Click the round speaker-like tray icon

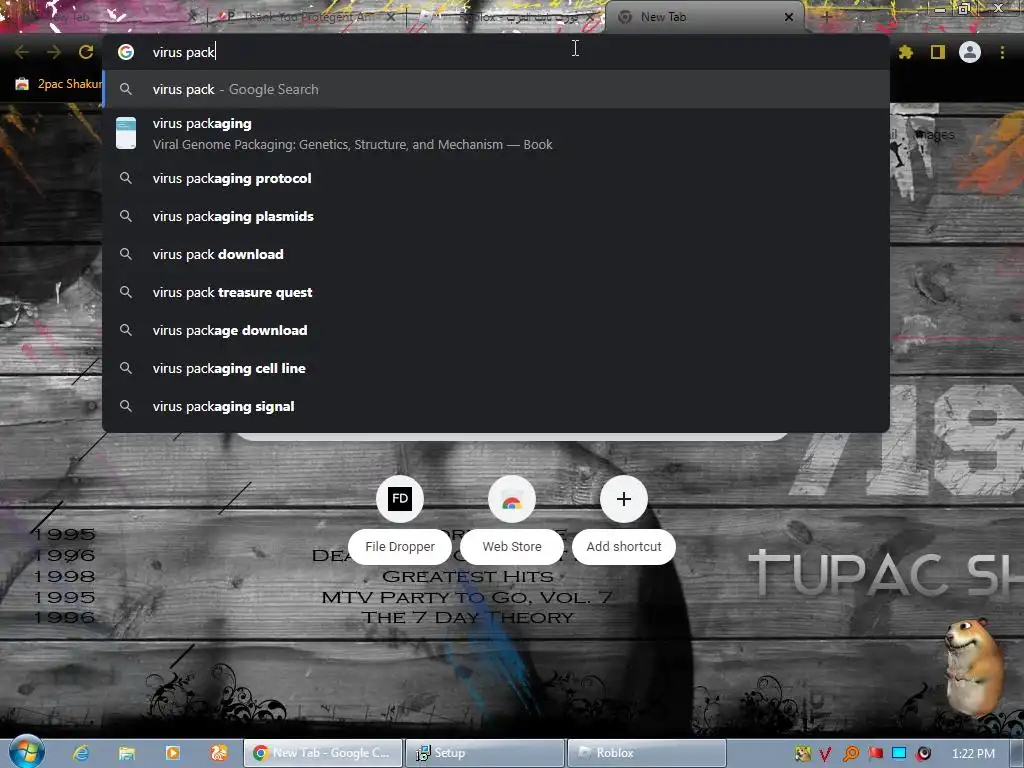923,754
